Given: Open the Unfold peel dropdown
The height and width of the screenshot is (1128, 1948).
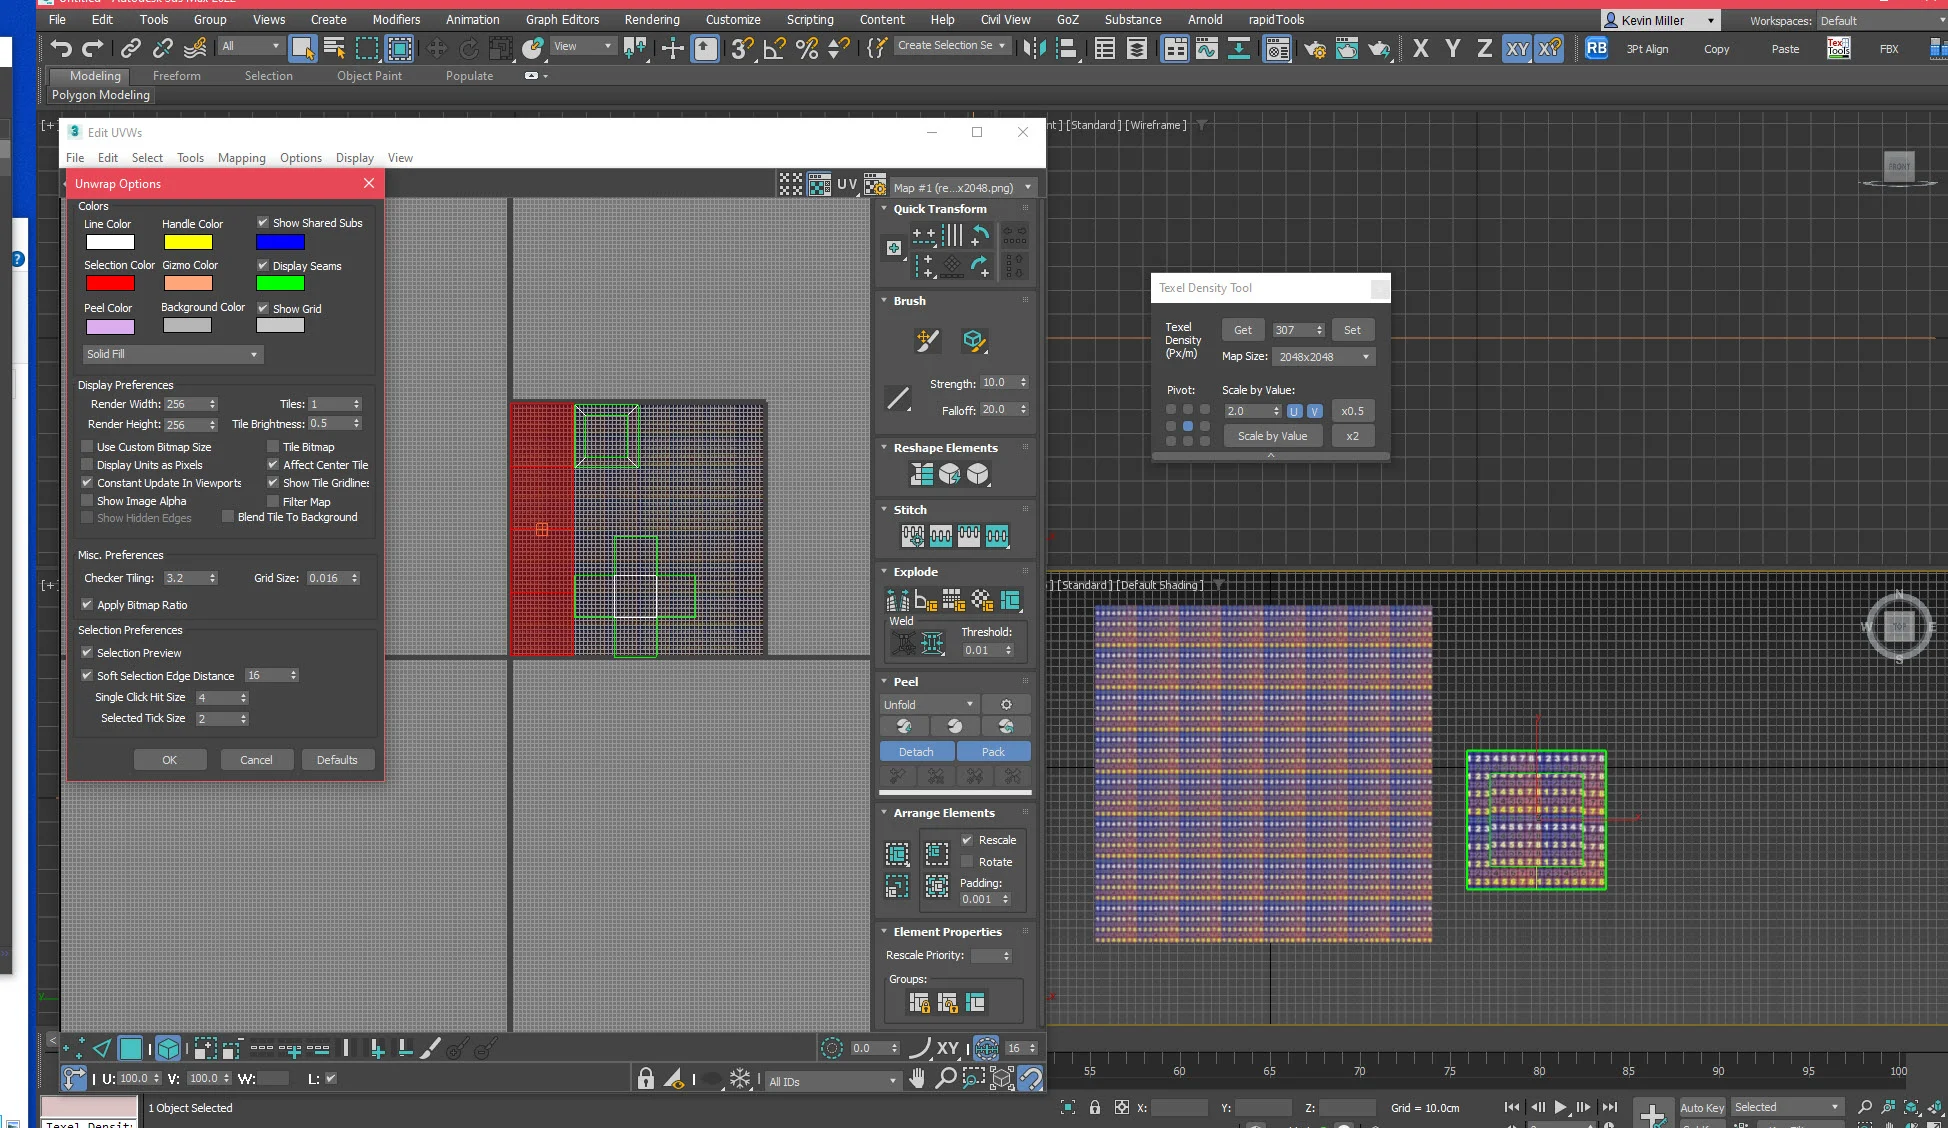Looking at the screenshot, I should click(x=928, y=705).
